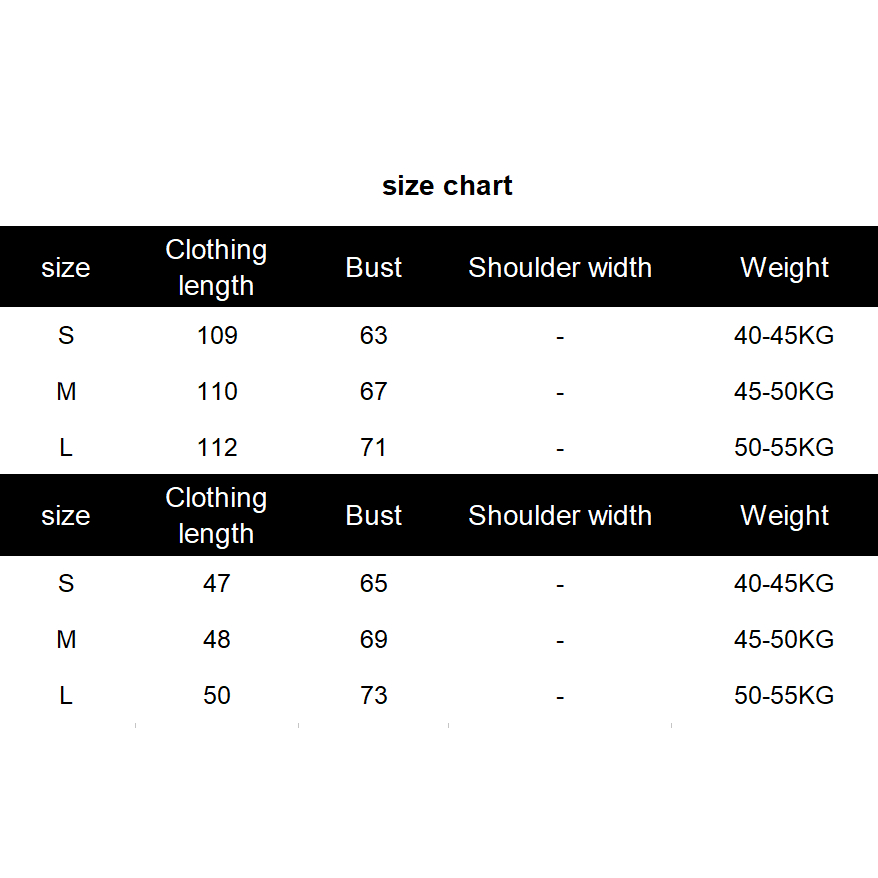Screen dimensions: 878x878
Task: Click the bust value 71
Action: coord(373,447)
